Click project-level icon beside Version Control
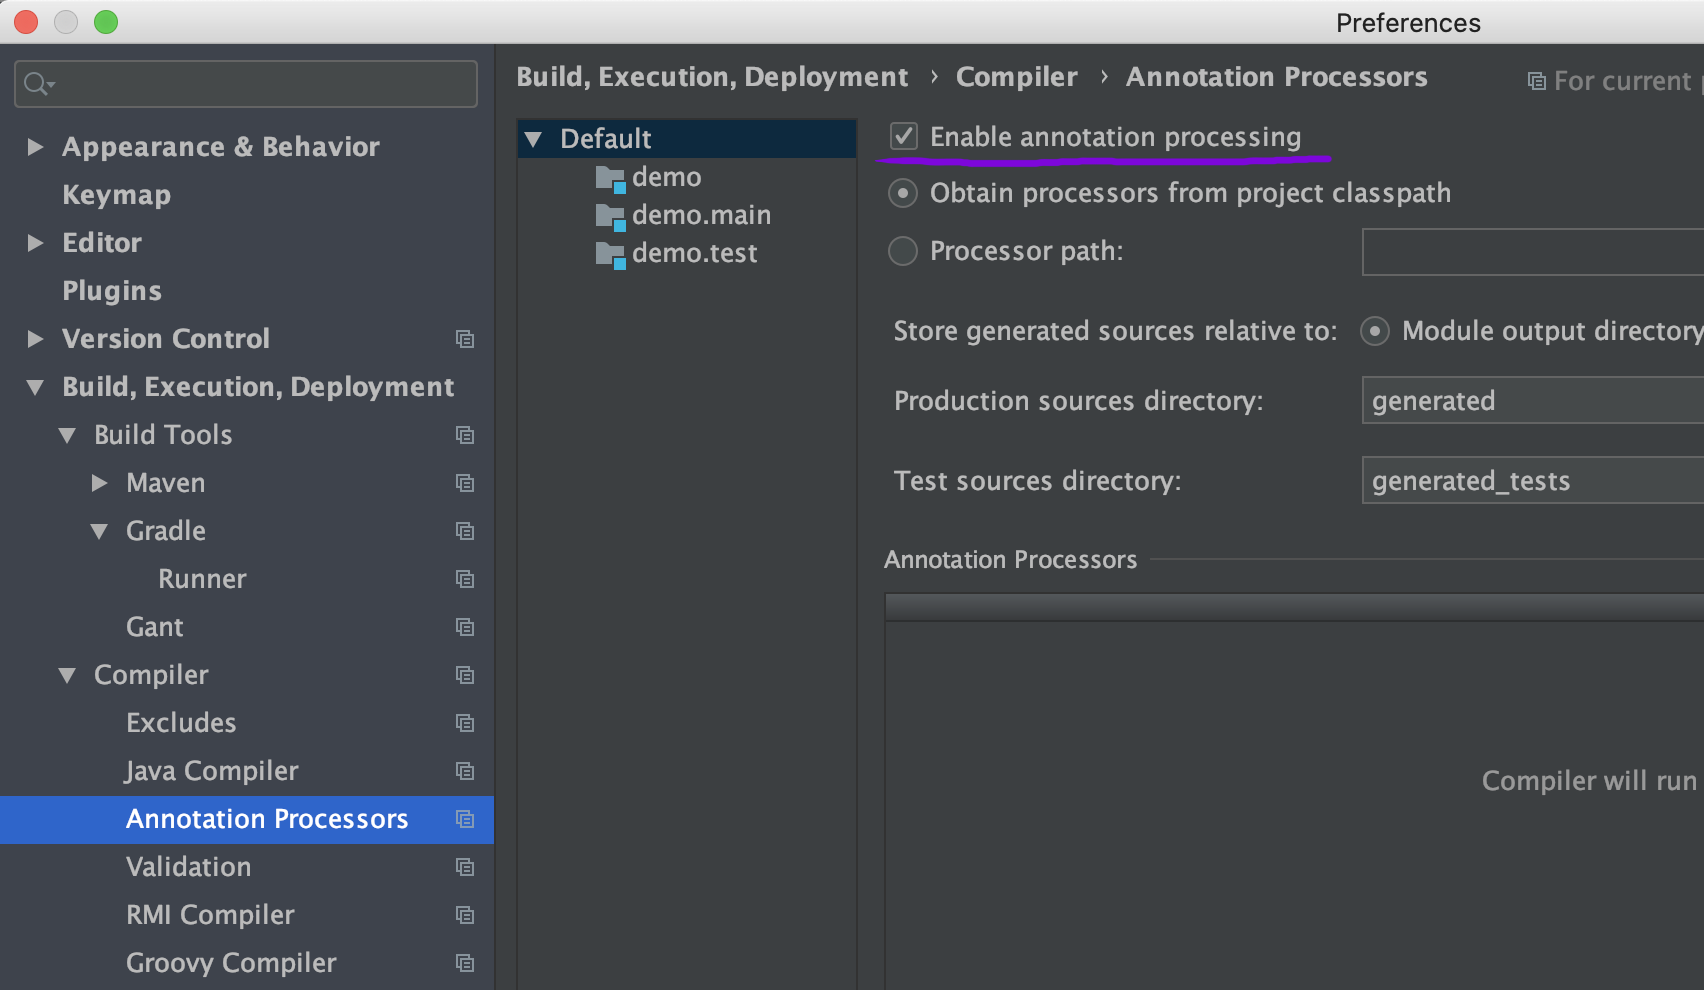The image size is (1704, 990). click(465, 339)
